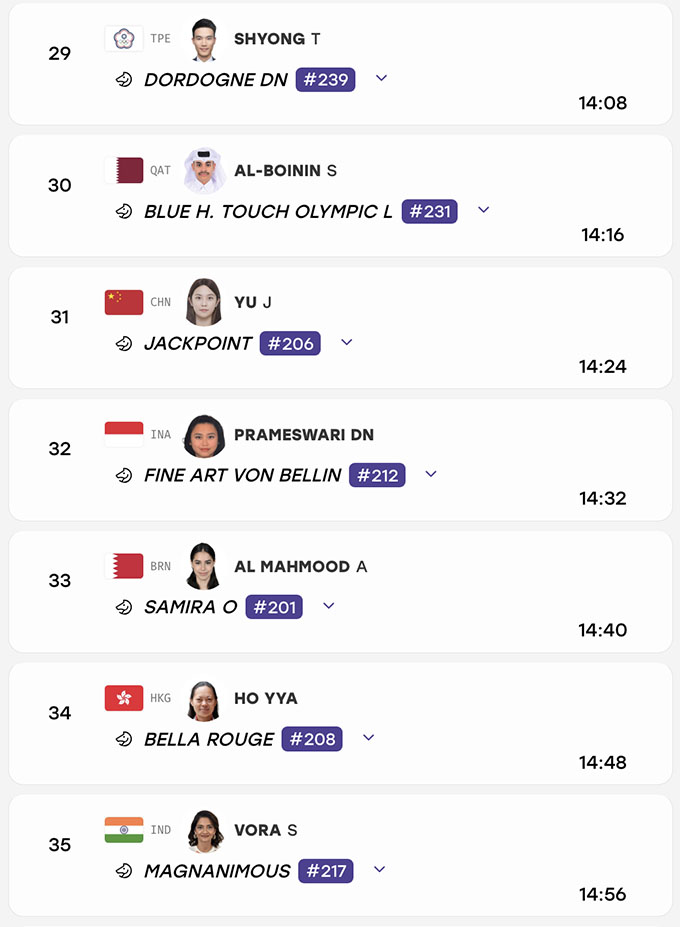Image resolution: width=680 pixels, height=927 pixels.
Task: Click the #206 horse number badge
Action: (x=290, y=343)
